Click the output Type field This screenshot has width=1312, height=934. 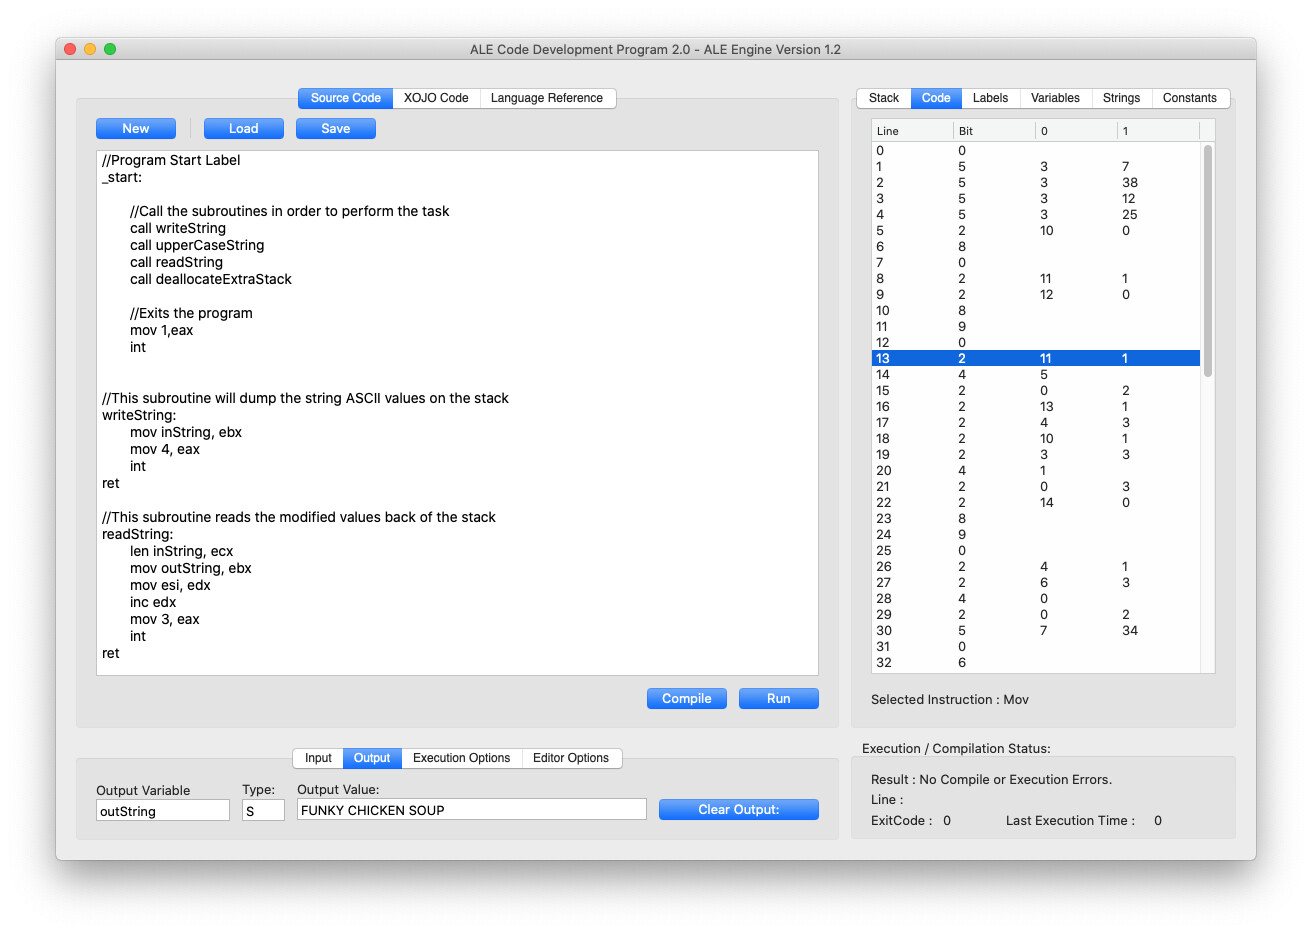tap(263, 811)
